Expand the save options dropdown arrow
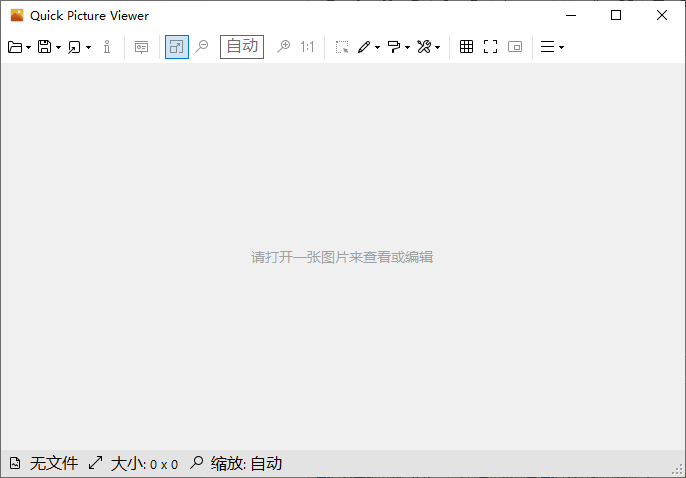This screenshot has width=686, height=478. point(58,47)
